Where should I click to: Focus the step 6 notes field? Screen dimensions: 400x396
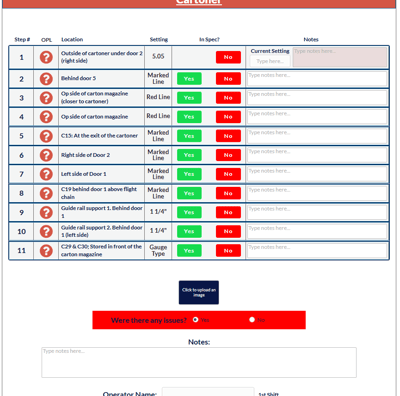point(317,155)
